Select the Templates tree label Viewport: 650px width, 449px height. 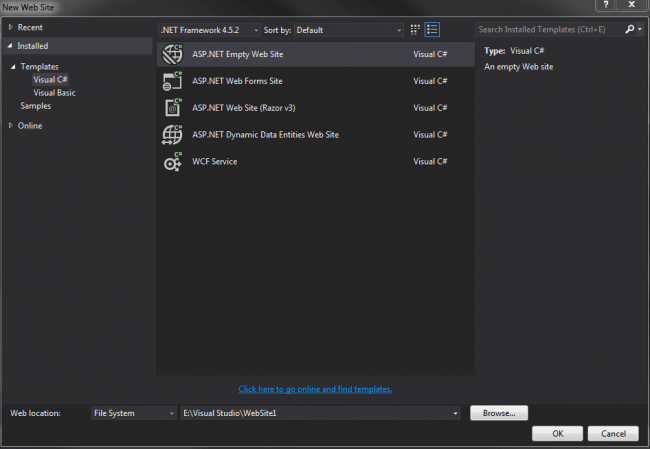(x=39, y=66)
